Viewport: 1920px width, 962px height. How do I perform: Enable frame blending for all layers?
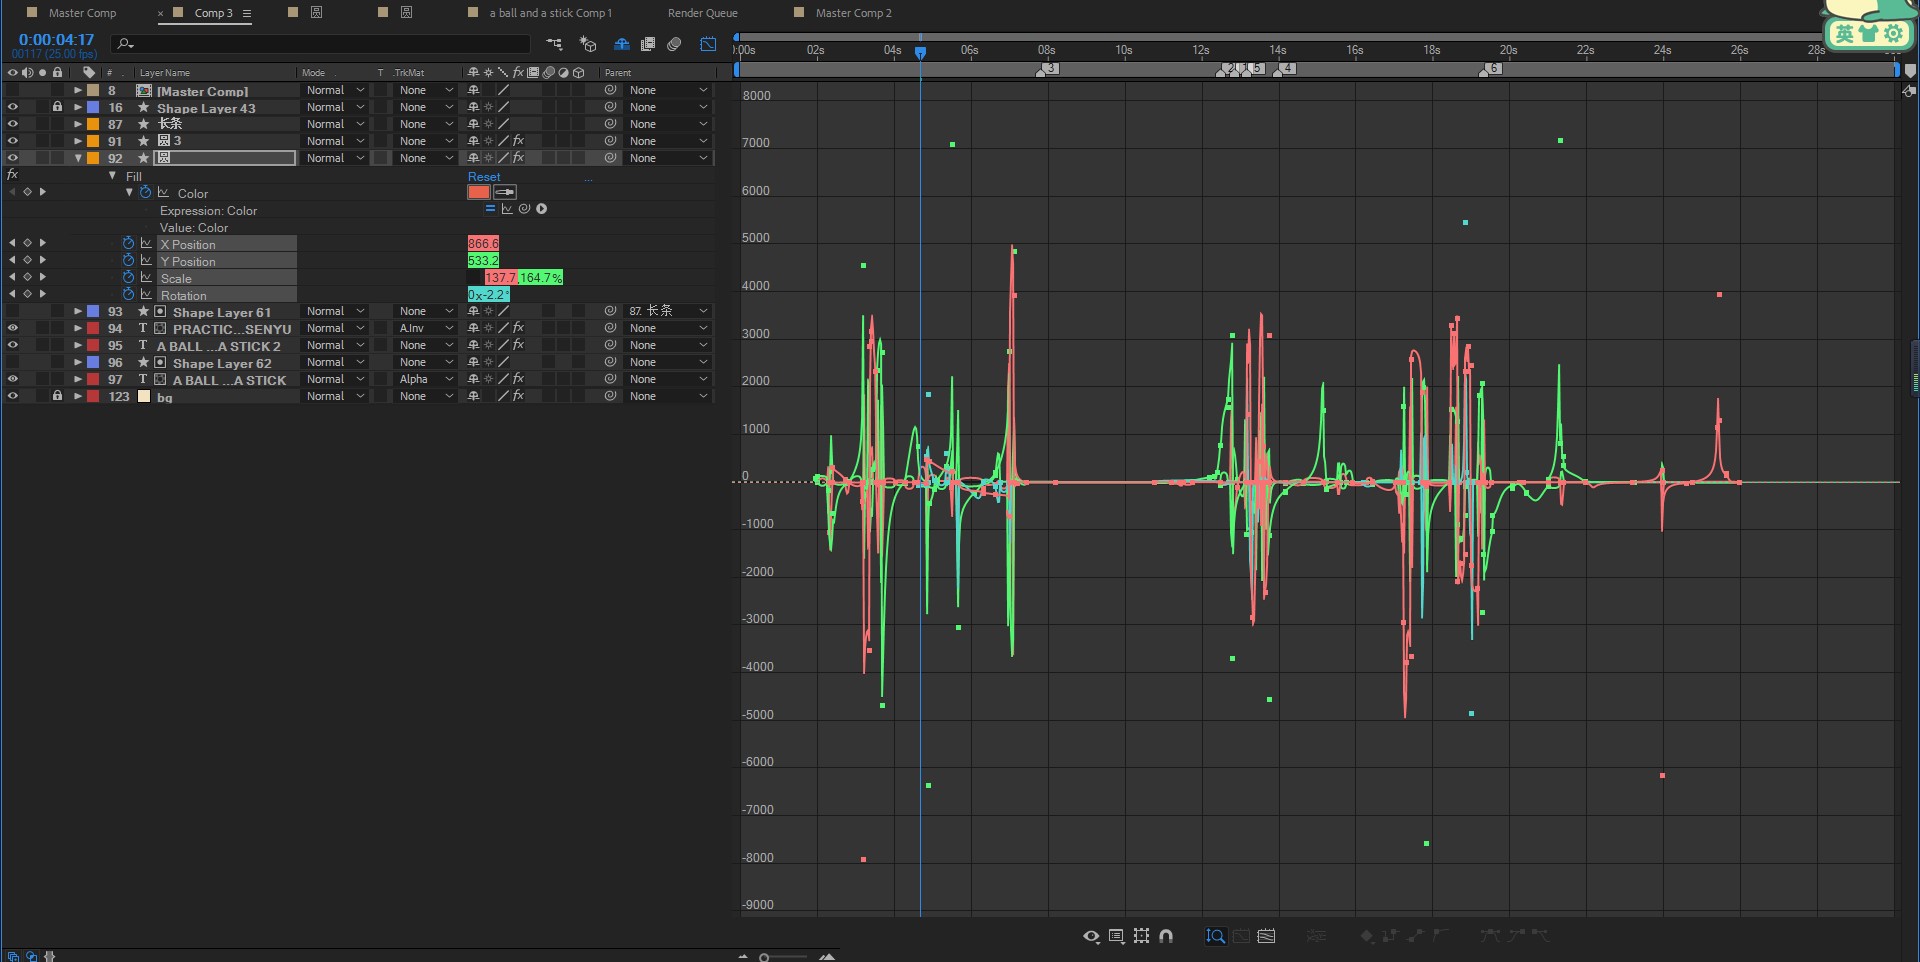point(648,44)
